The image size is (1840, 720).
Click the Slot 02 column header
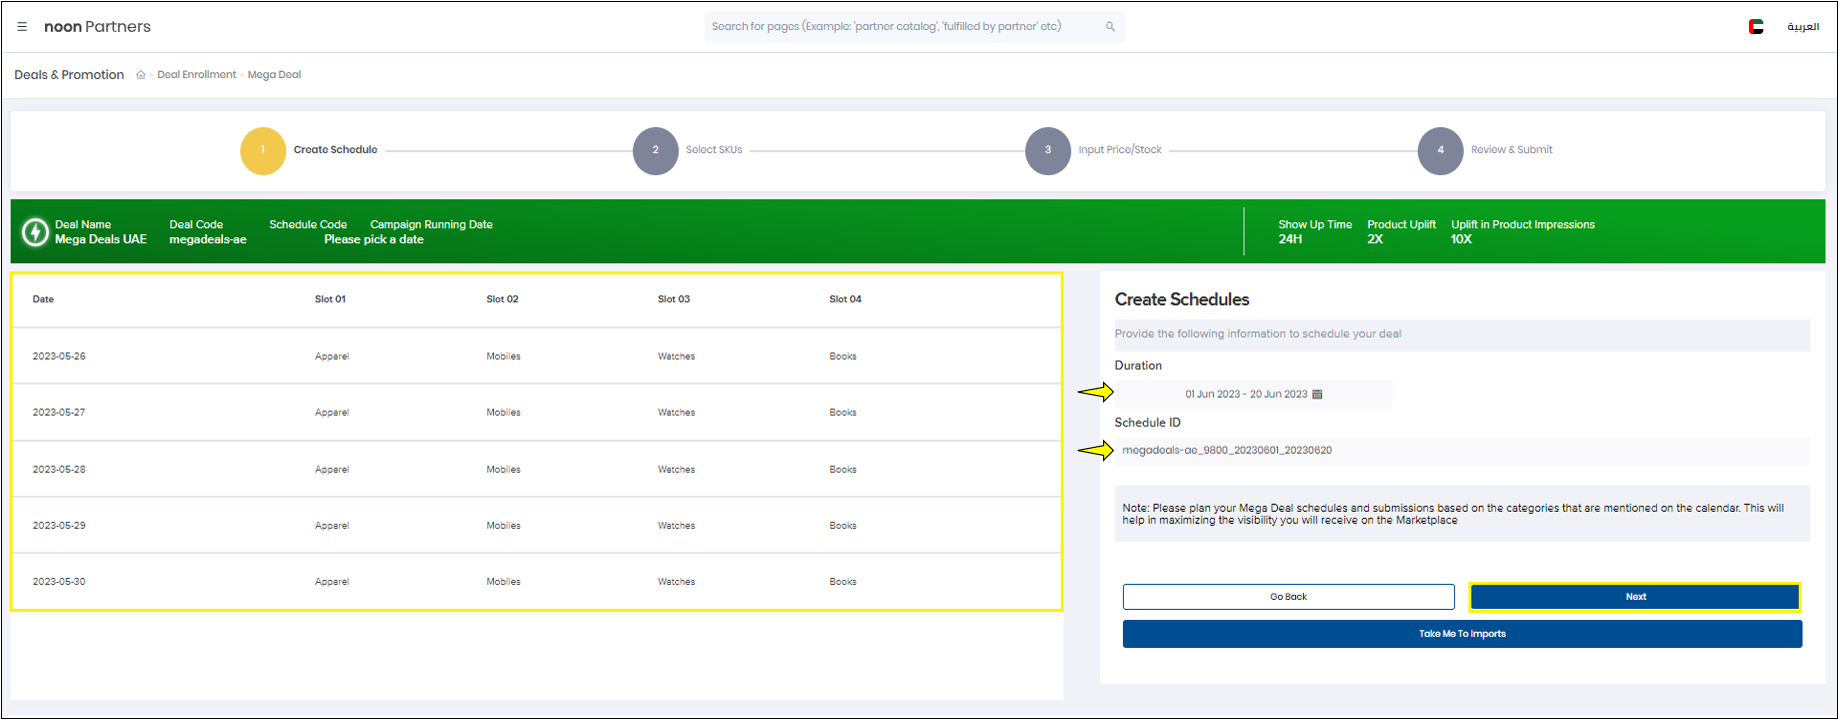click(502, 299)
